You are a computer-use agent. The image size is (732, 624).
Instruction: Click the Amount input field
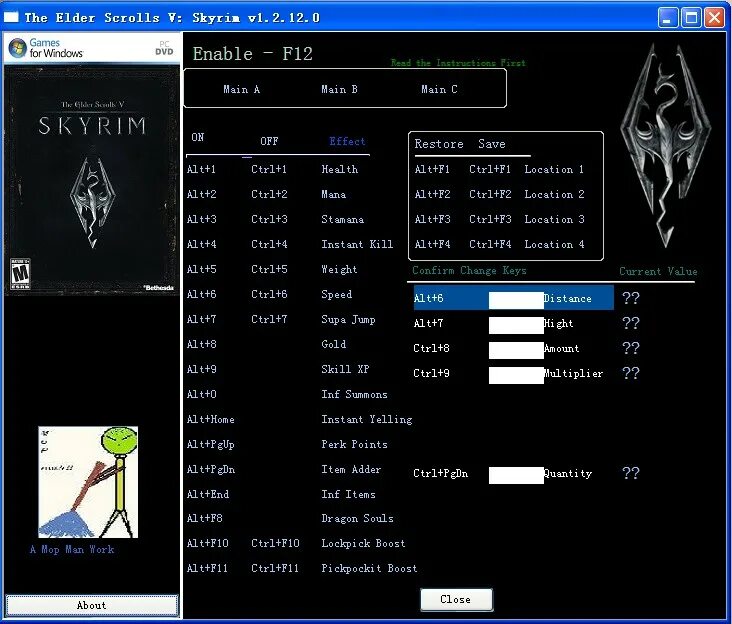516,350
